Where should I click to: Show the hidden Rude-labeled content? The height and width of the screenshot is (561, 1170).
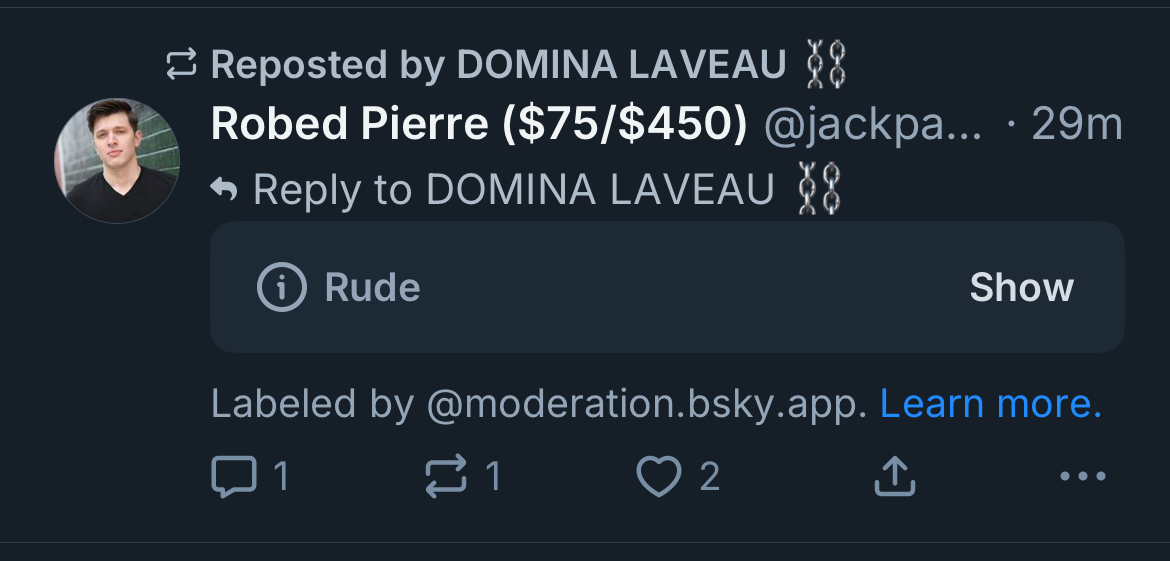(x=1021, y=288)
